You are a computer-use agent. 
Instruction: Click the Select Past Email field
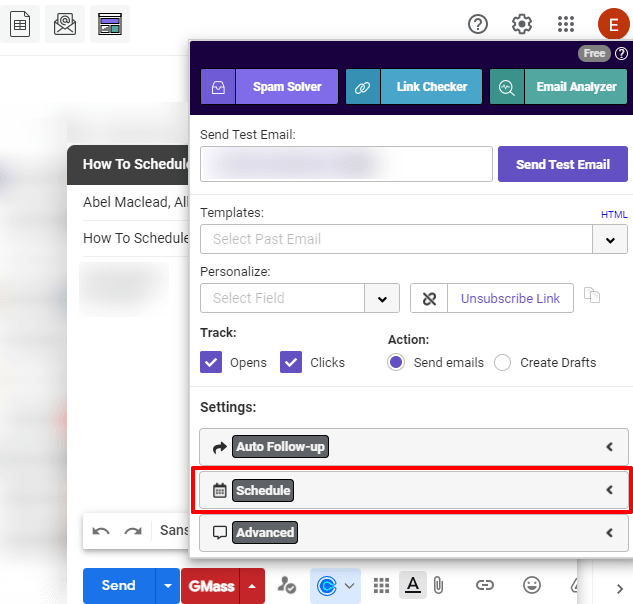coord(396,239)
